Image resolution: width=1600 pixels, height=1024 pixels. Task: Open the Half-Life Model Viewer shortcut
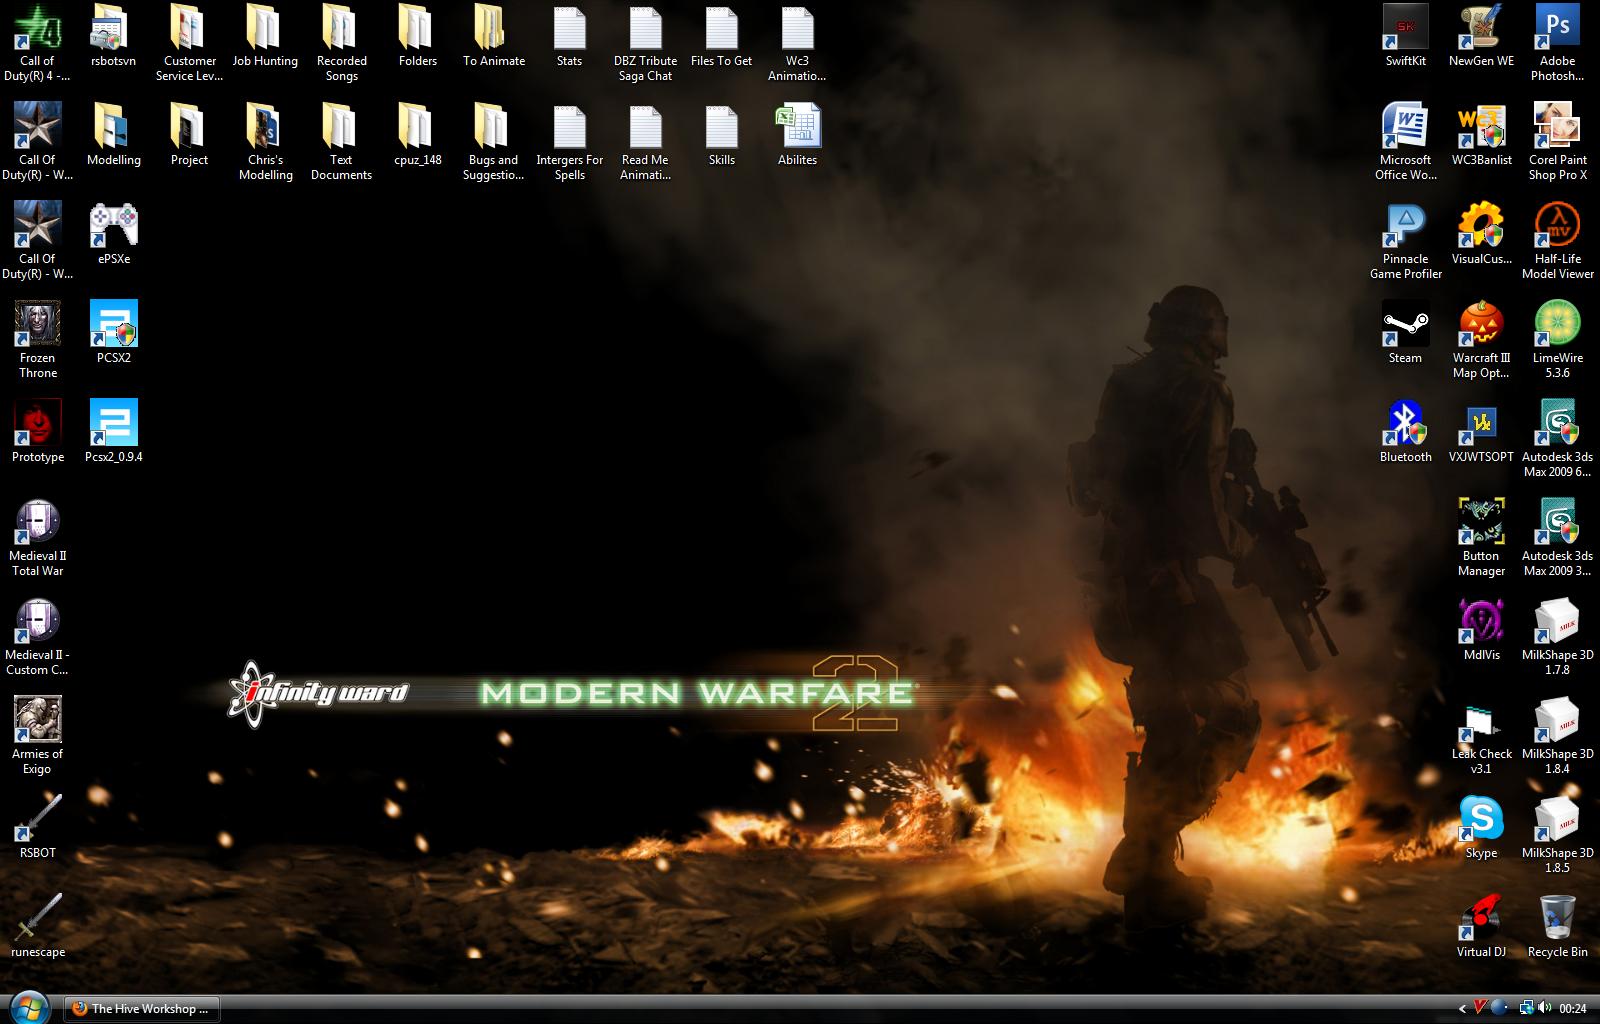[x=1557, y=241]
